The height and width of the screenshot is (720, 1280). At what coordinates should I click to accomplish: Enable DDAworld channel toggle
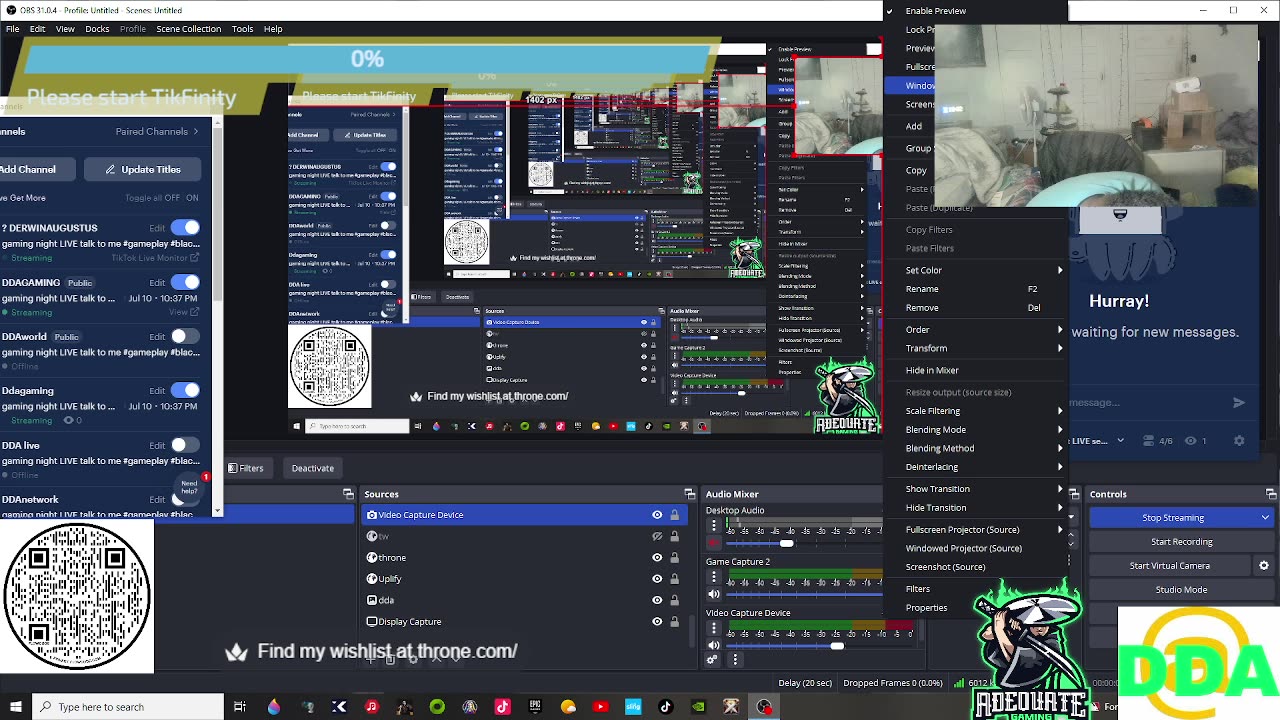pyautogui.click(x=184, y=336)
